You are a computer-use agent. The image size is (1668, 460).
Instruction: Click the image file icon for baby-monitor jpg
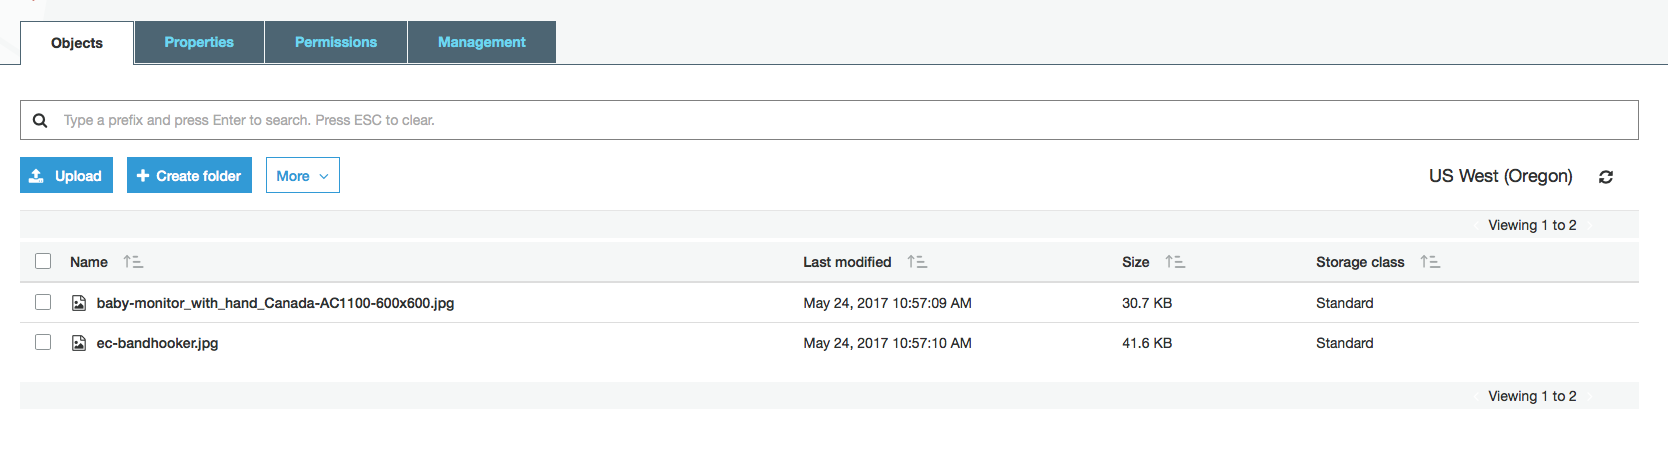tap(79, 303)
